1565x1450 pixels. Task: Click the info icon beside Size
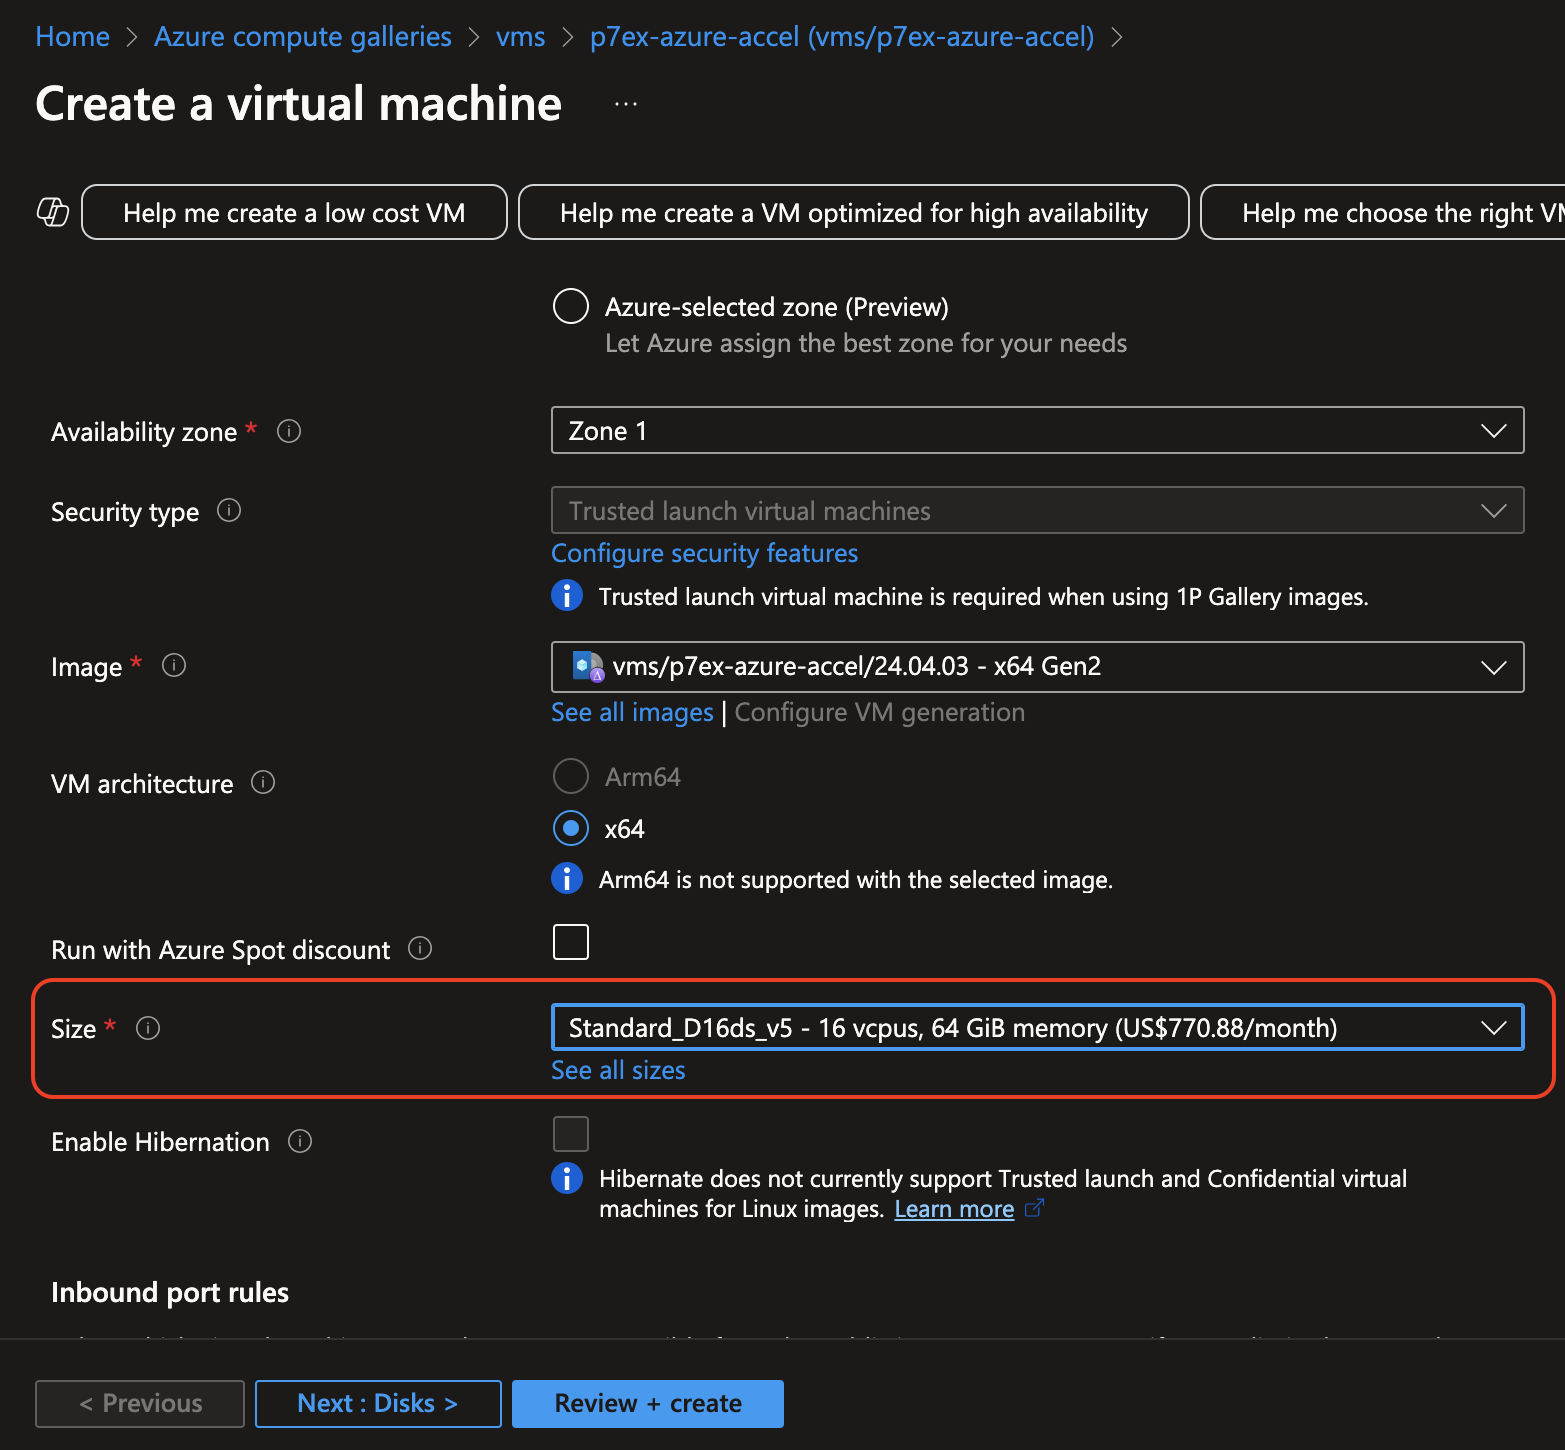pyautogui.click(x=148, y=1028)
